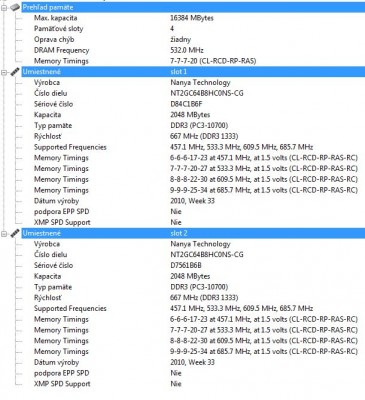Screen dimensions: 365x400
Task: Select slot 2 XMP SPD Support row
Action: coord(193,384)
